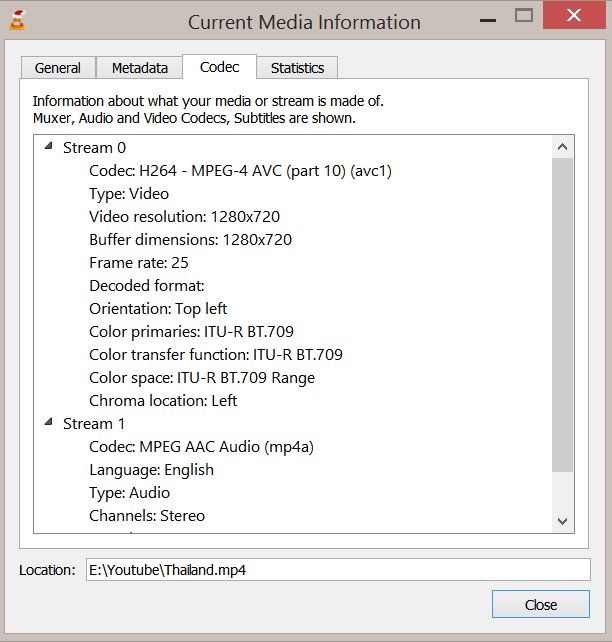Switch to the General tab
Viewport: 612px width, 642px height.
(x=58, y=68)
